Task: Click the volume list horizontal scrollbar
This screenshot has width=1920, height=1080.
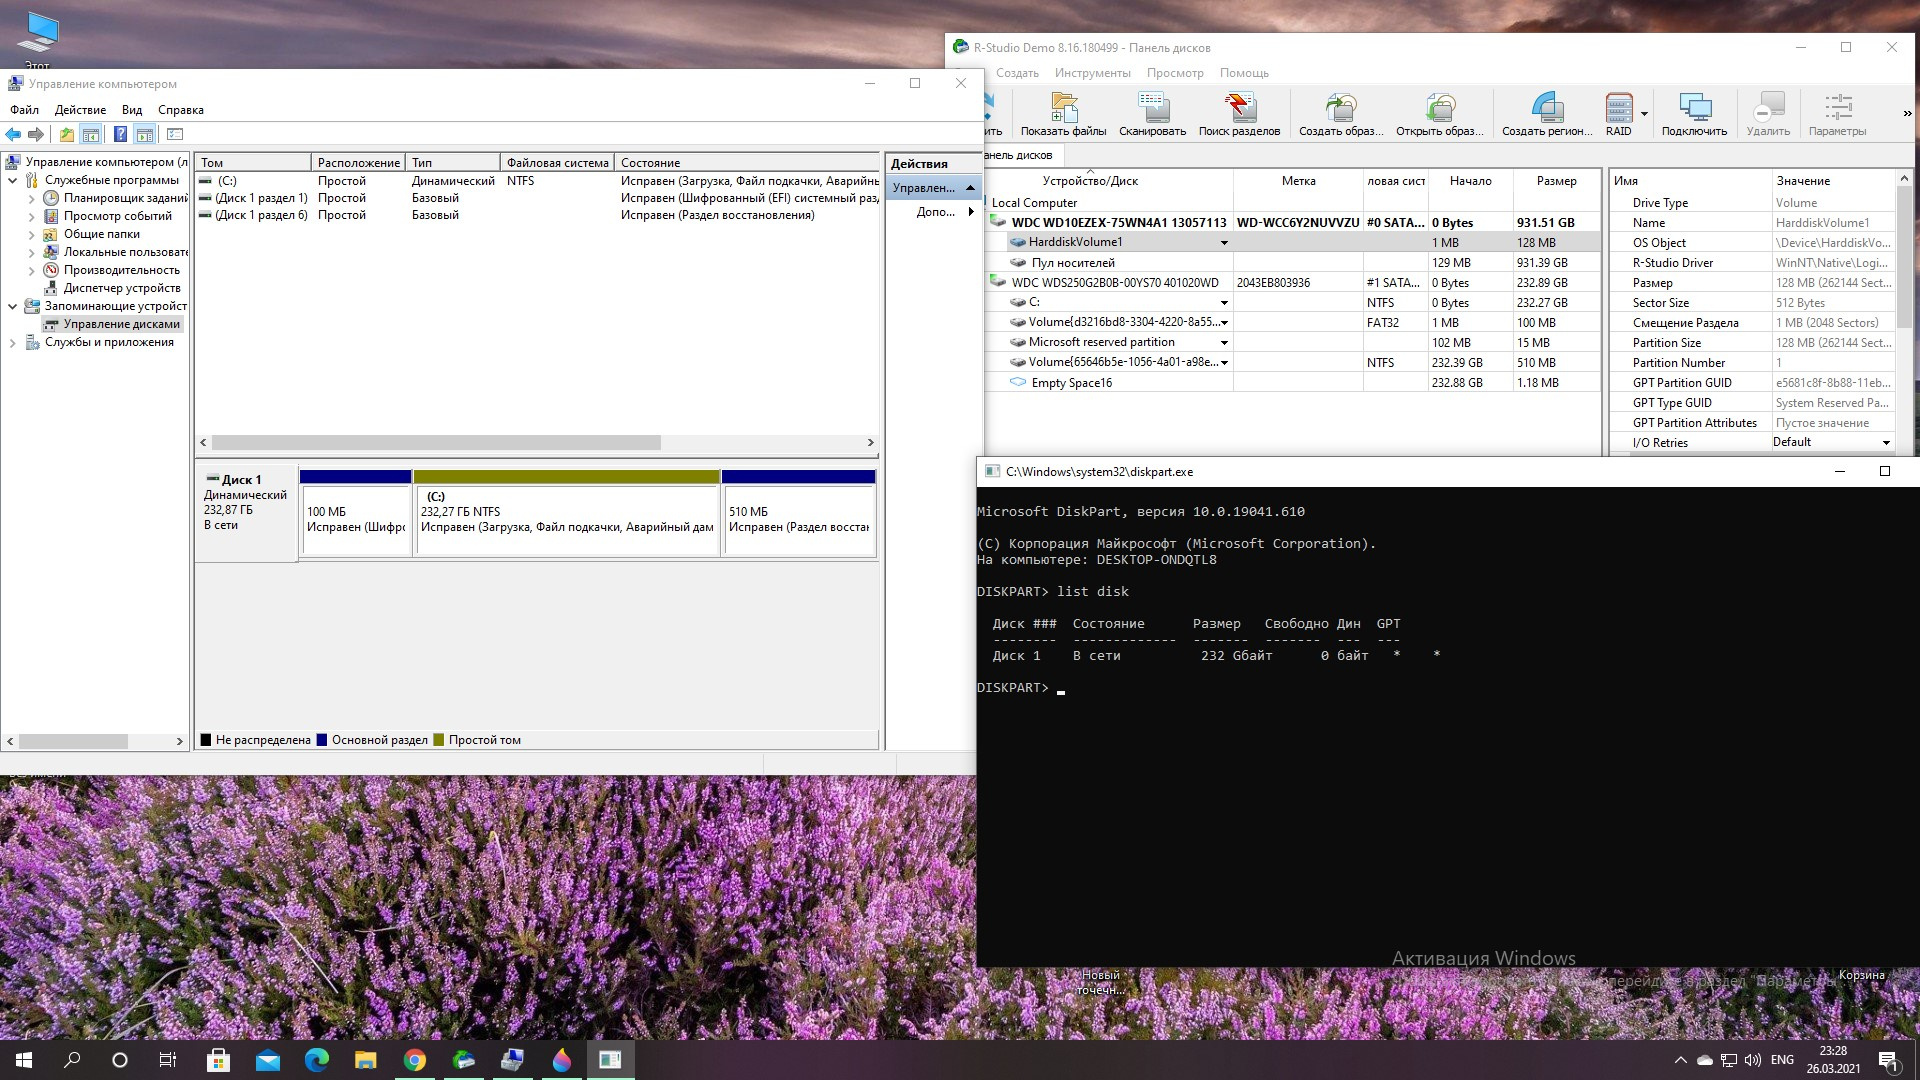Action: (x=436, y=442)
